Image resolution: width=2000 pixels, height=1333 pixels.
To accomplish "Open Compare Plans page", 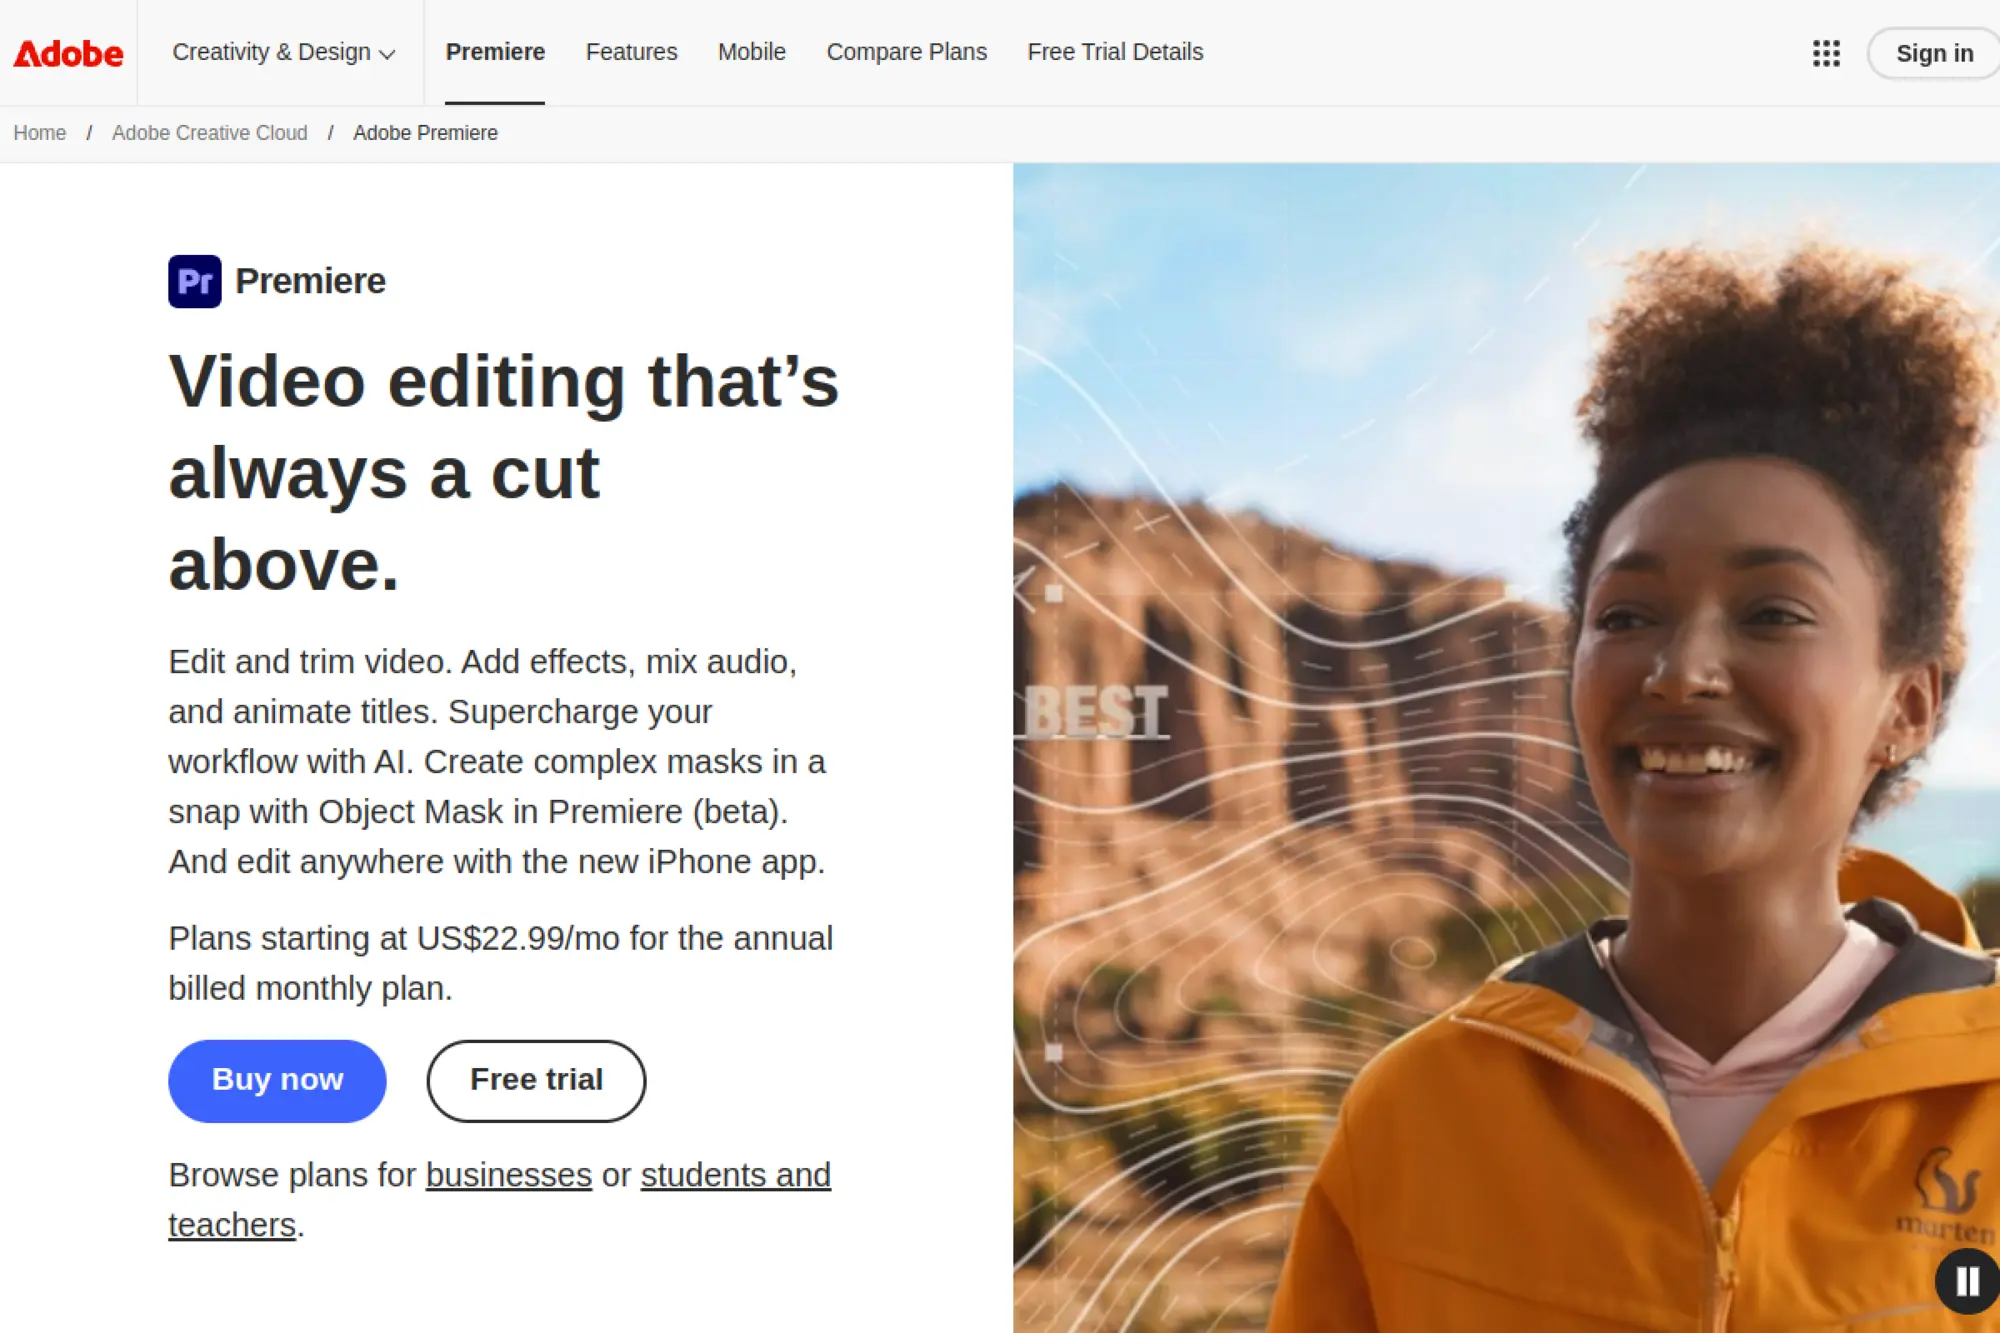I will (x=905, y=52).
